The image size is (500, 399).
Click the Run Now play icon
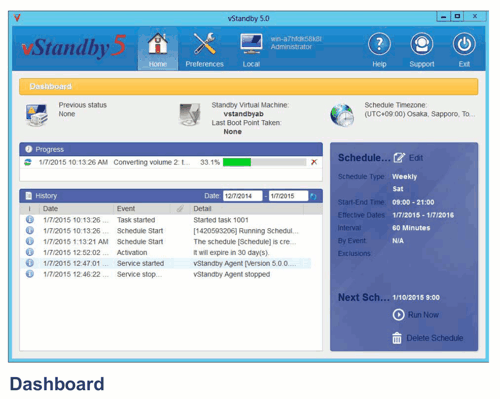coord(398,315)
